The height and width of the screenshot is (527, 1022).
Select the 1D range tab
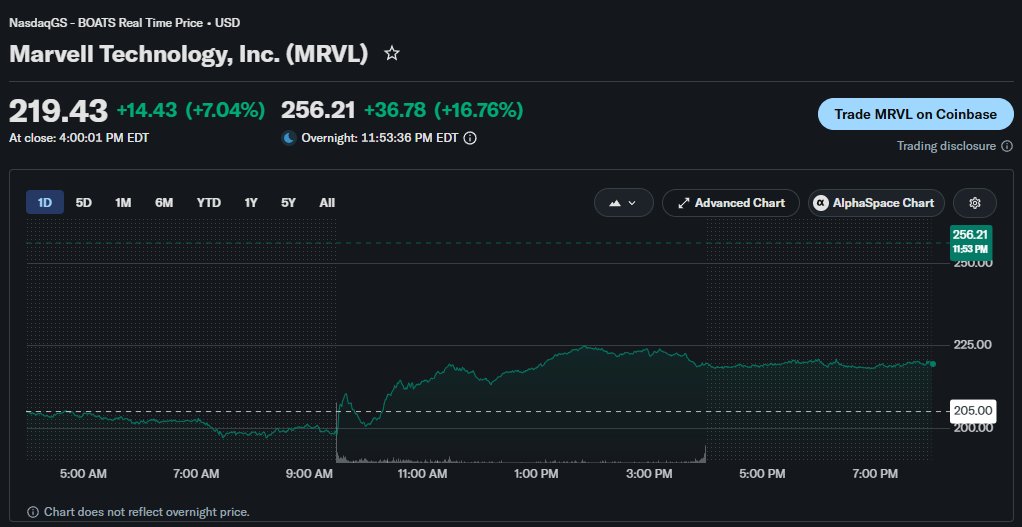coord(45,203)
